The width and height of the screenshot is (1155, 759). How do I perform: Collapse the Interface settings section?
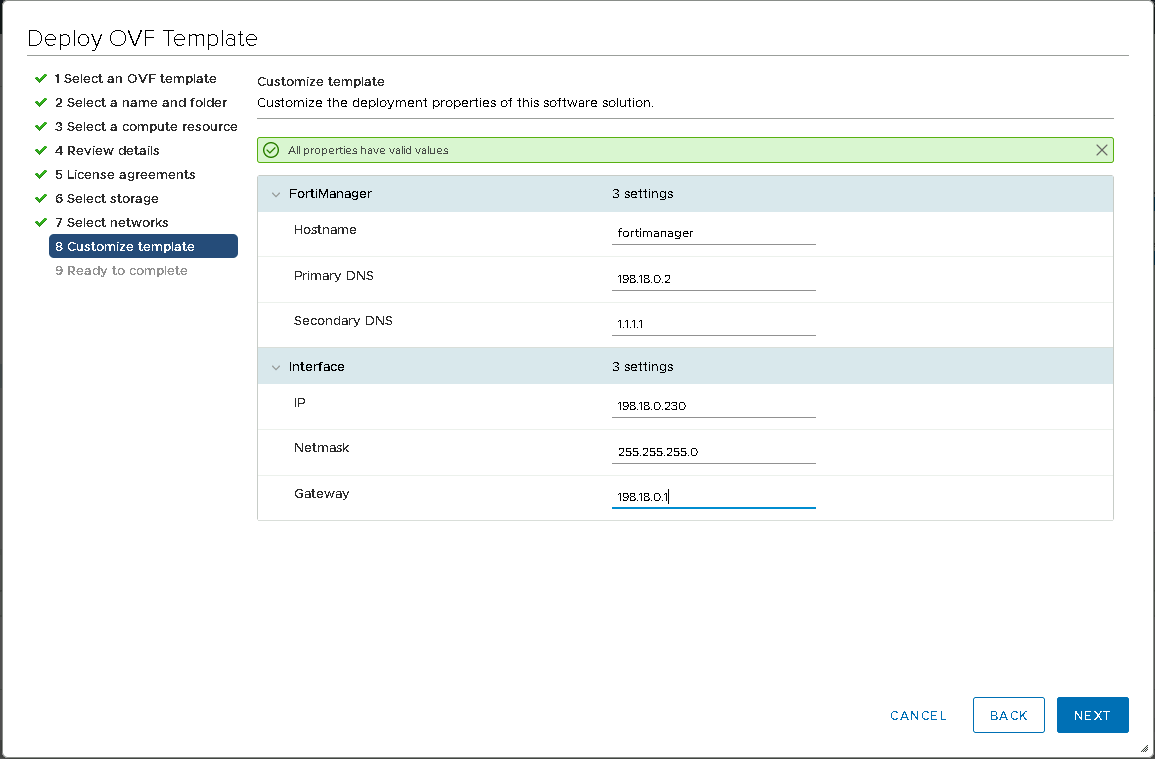(x=276, y=367)
